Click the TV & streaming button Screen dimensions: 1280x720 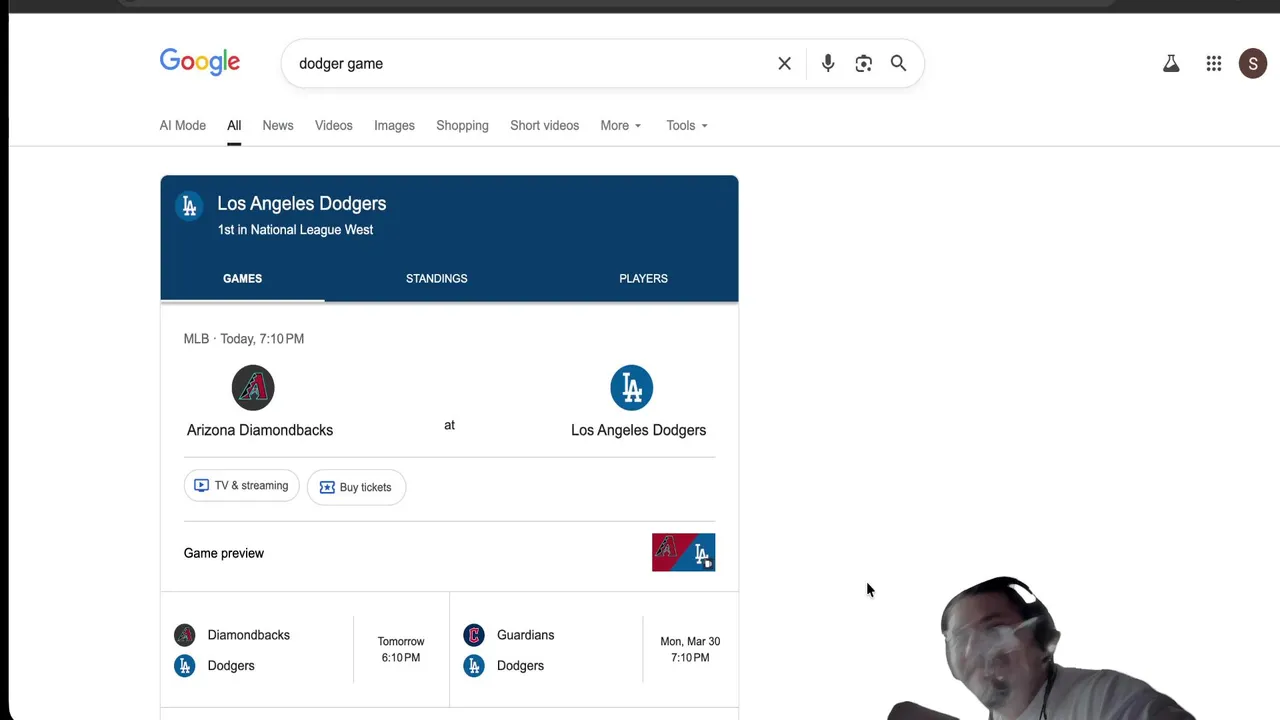click(x=242, y=486)
